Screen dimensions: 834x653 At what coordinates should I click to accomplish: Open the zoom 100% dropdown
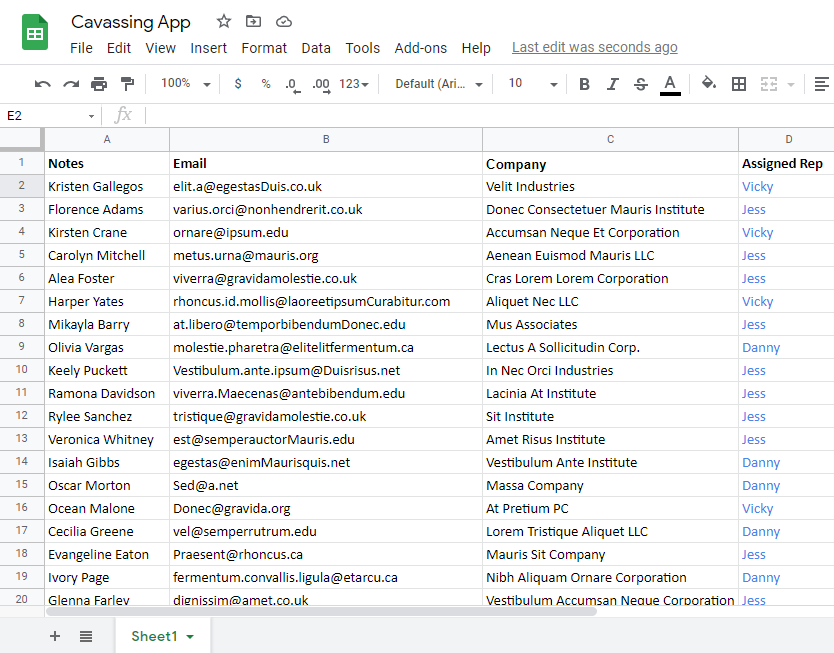point(186,83)
